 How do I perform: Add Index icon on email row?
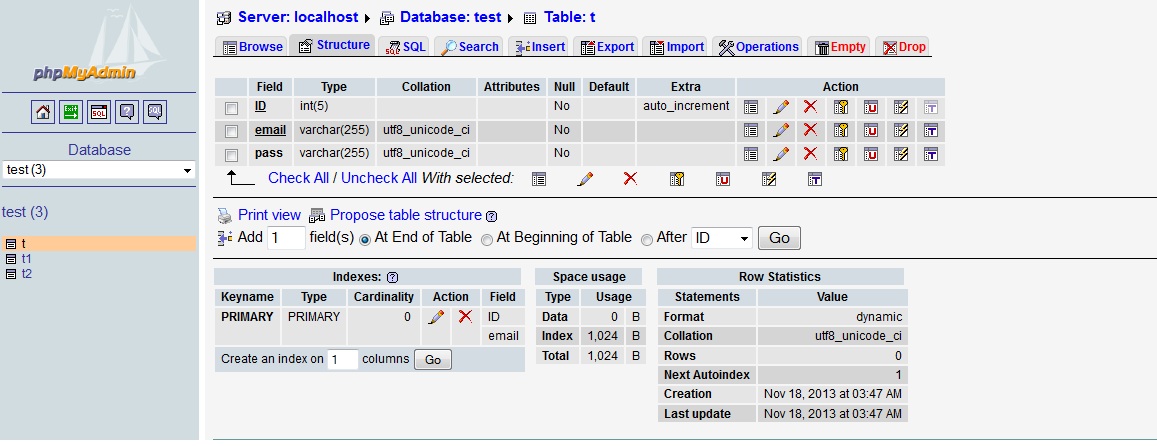tap(901, 131)
